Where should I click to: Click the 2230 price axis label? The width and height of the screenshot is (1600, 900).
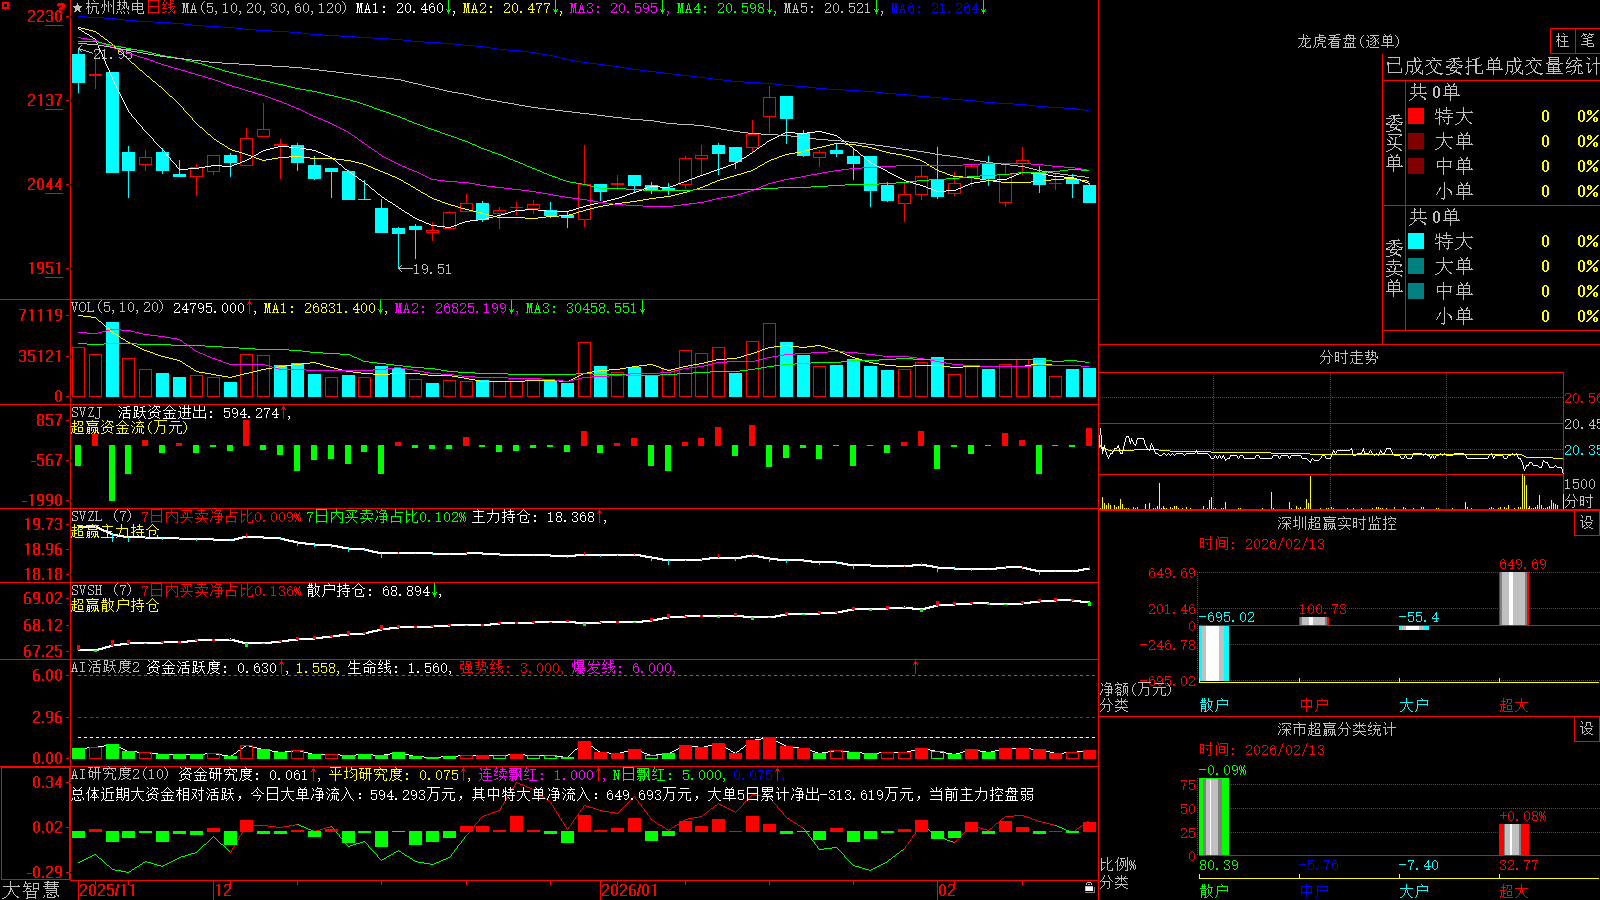coord(46,16)
